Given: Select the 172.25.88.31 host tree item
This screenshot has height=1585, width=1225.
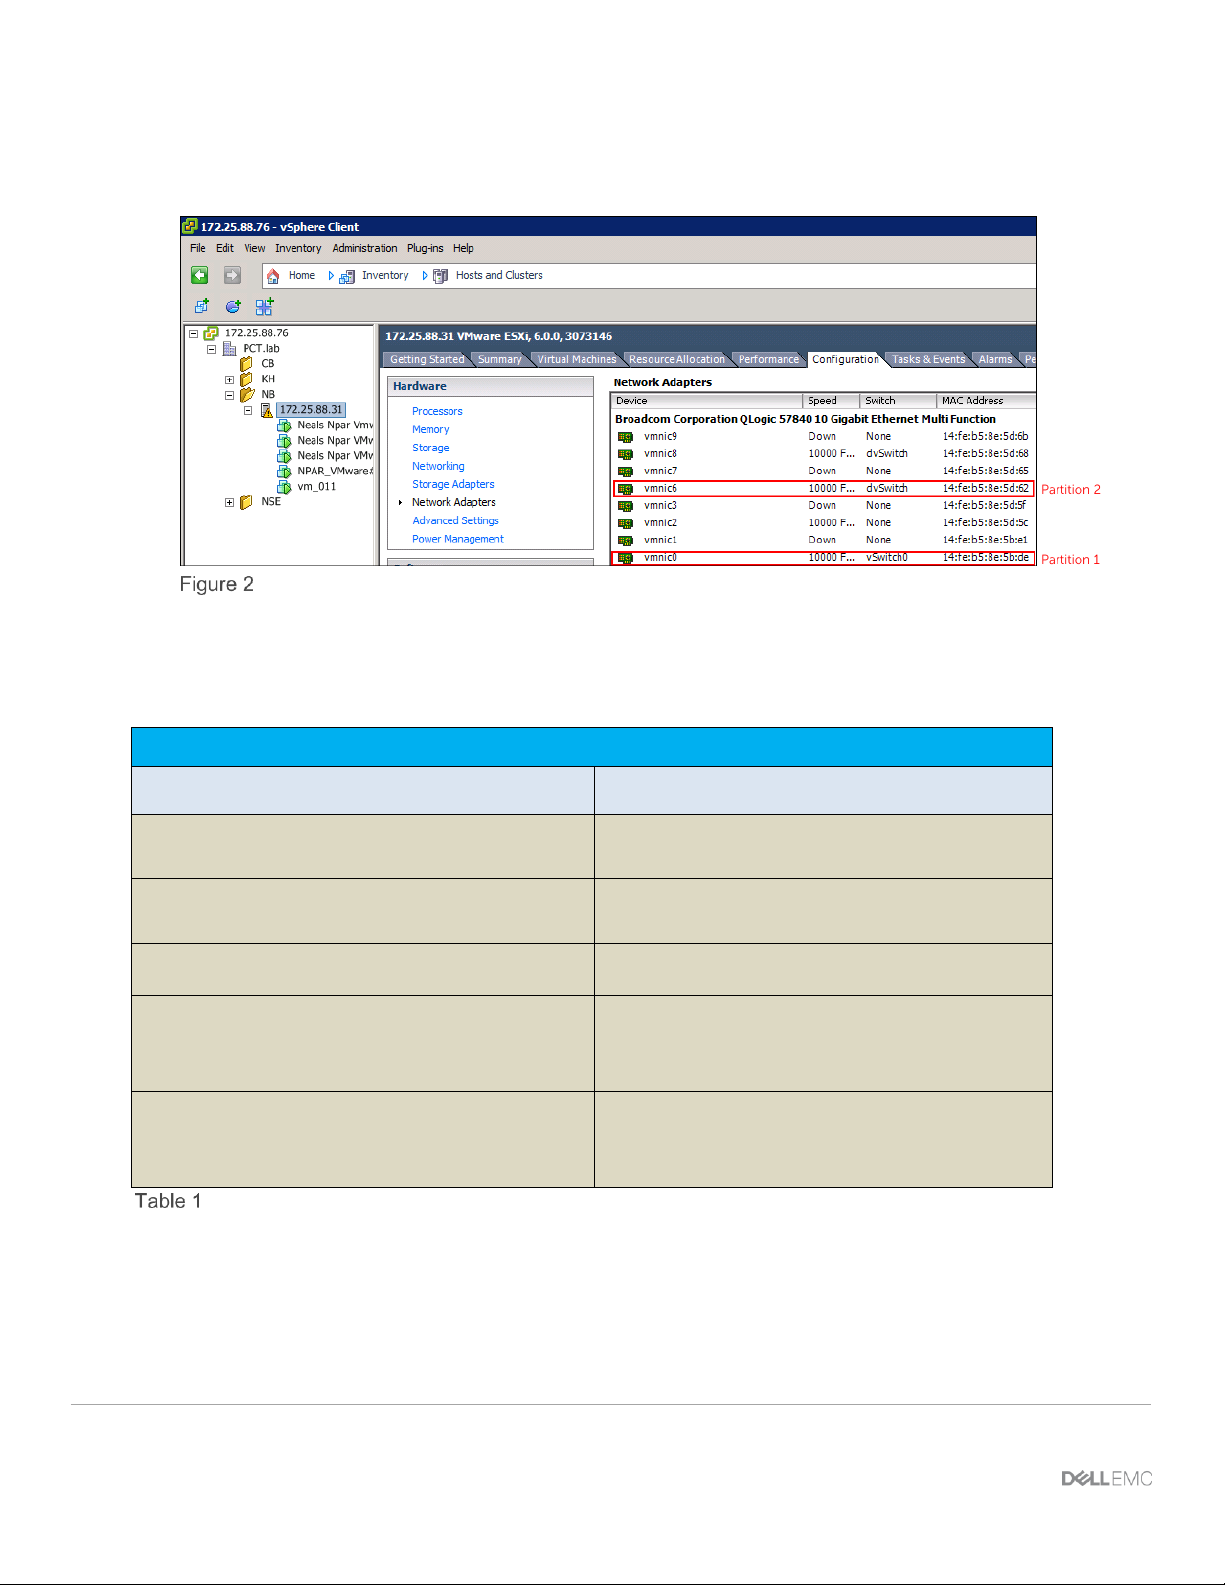Looking at the screenshot, I should tap(311, 410).
